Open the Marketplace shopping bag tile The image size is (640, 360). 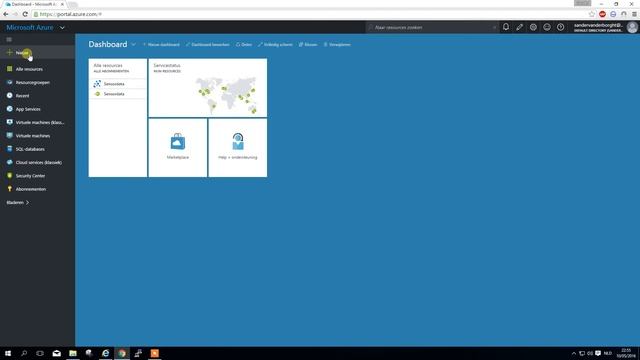tap(178, 147)
